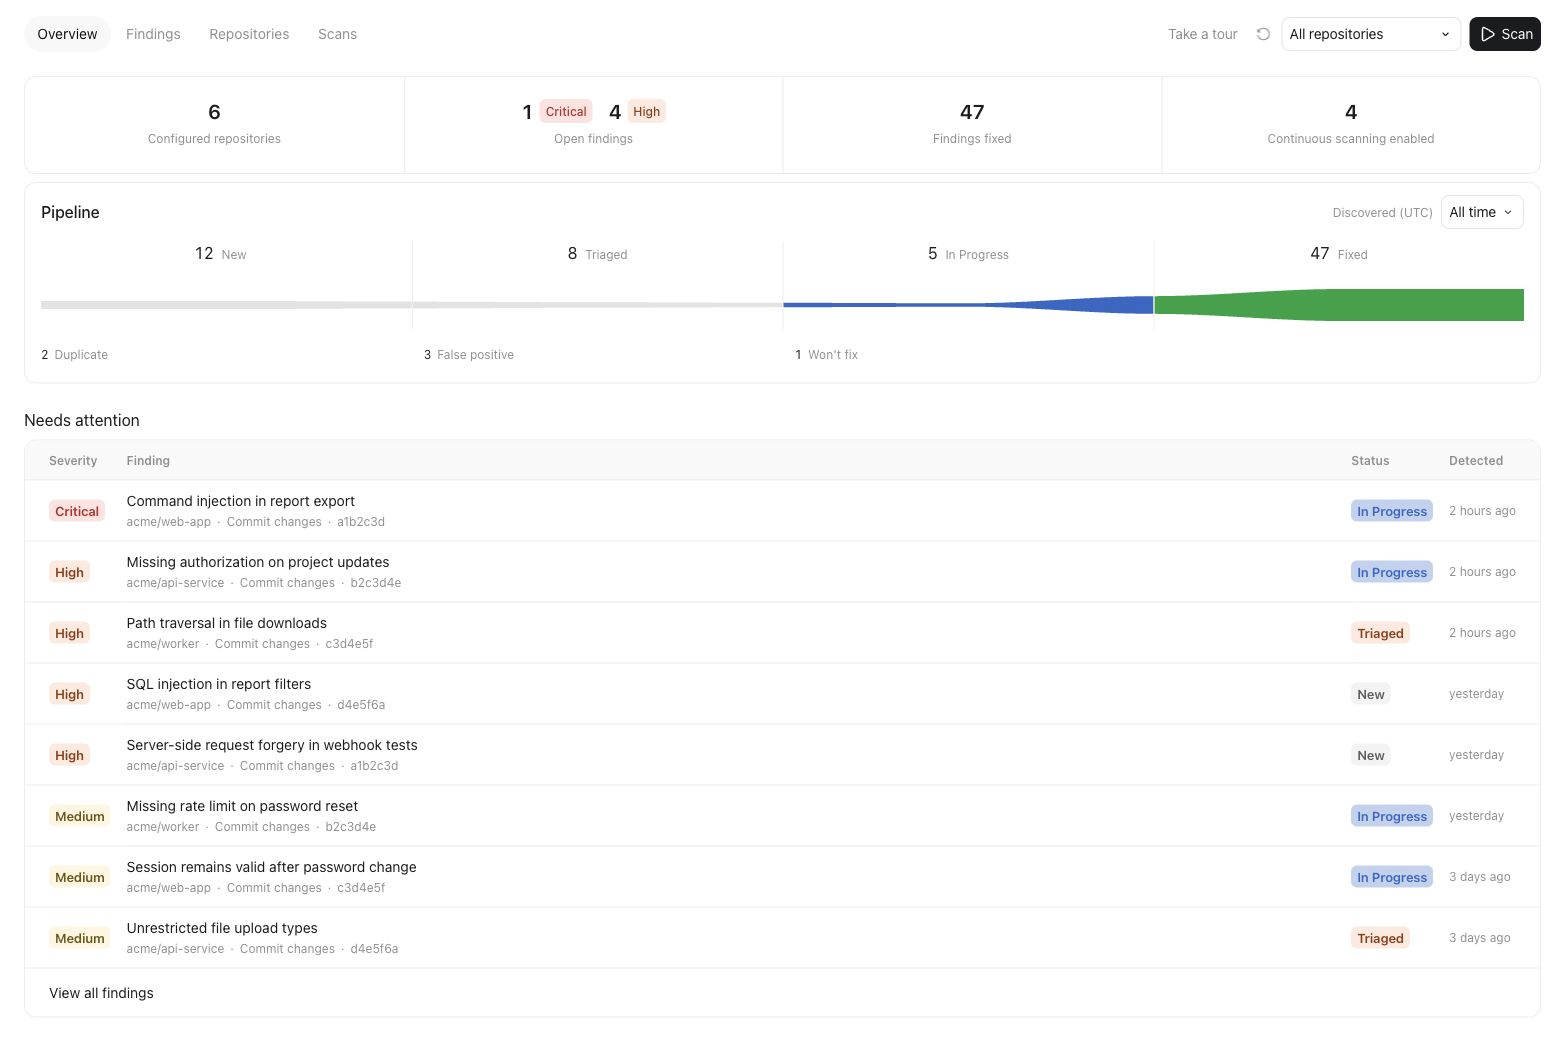The height and width of the screenshot is (1042, 1565).
Task: Click the Severity column header
Action: click(73, 461)
